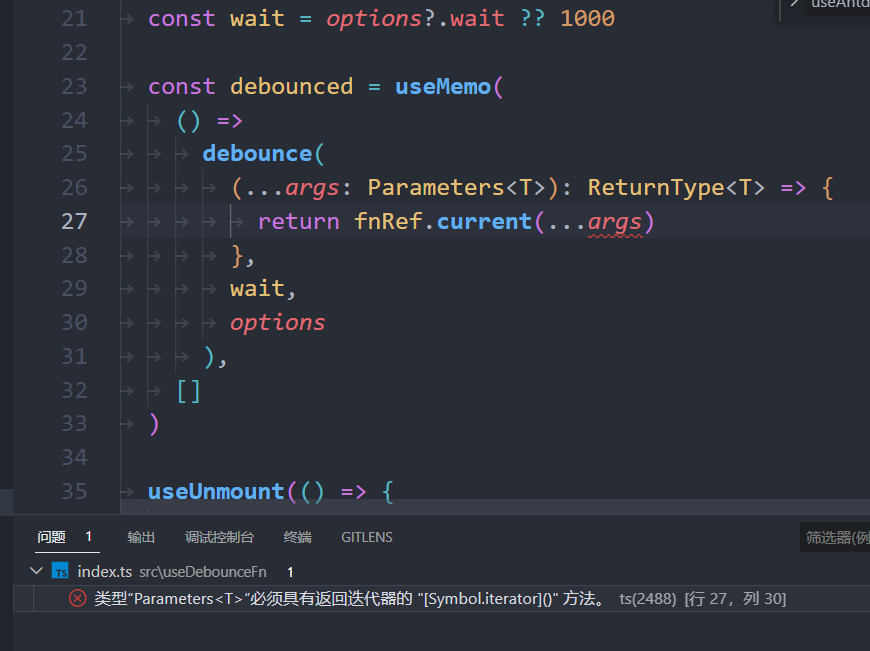Viewport: 870px width, 651px height.
Task: Select line number 27 in the gutter
Action: pyautogui.click(x=74, y=221)
